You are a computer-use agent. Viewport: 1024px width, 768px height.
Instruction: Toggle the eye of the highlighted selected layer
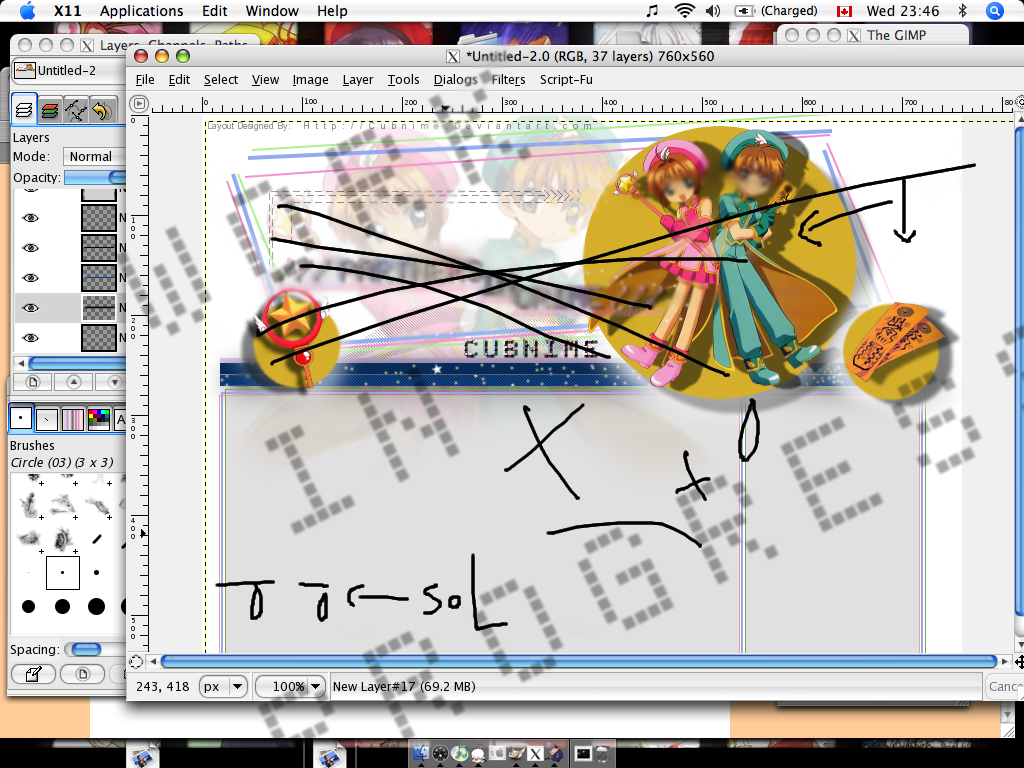click(30, 308)
